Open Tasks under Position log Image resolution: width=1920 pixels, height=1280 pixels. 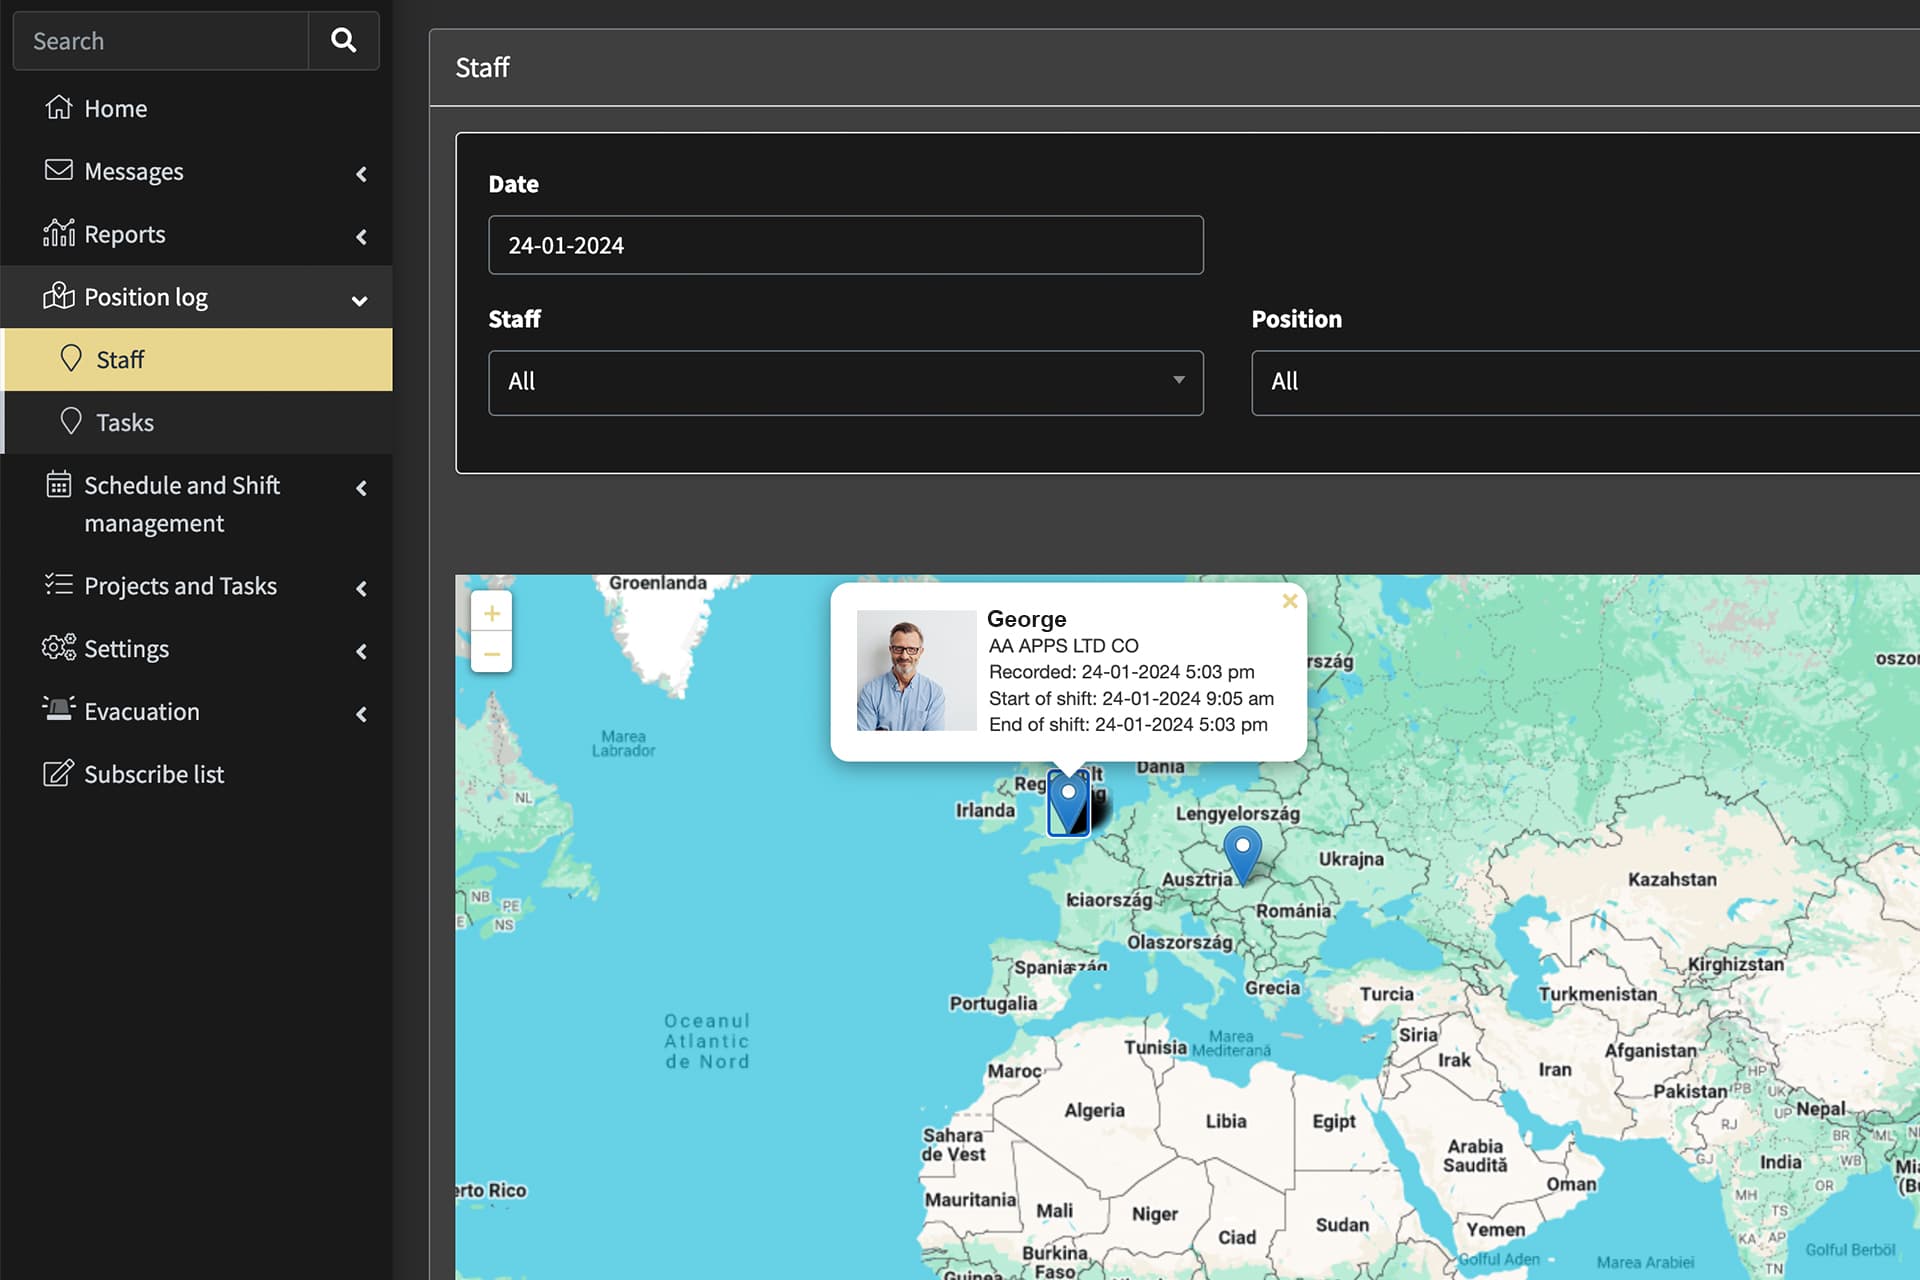pyautogui.click(x=125, y=422)
